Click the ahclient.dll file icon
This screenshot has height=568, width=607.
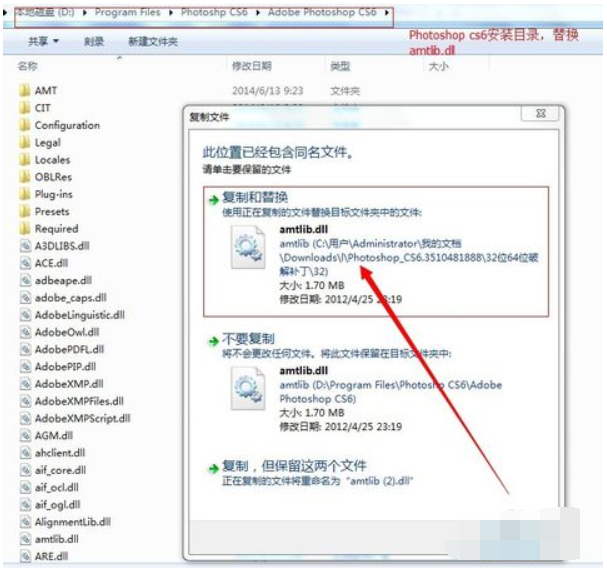[26, 453]
